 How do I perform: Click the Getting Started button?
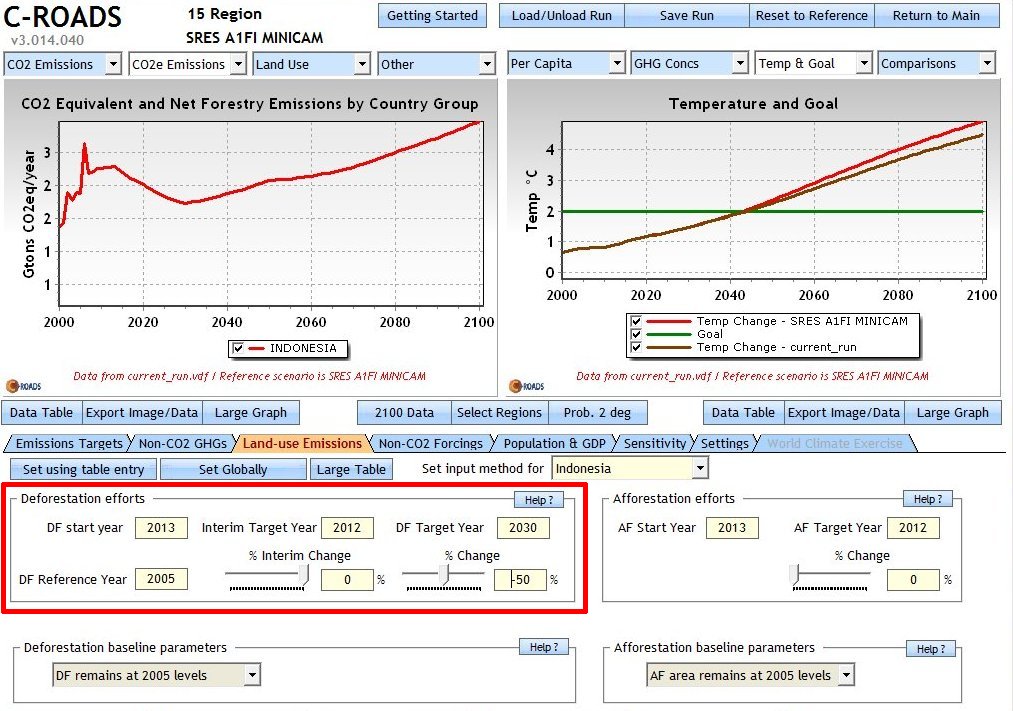(432, 15)
